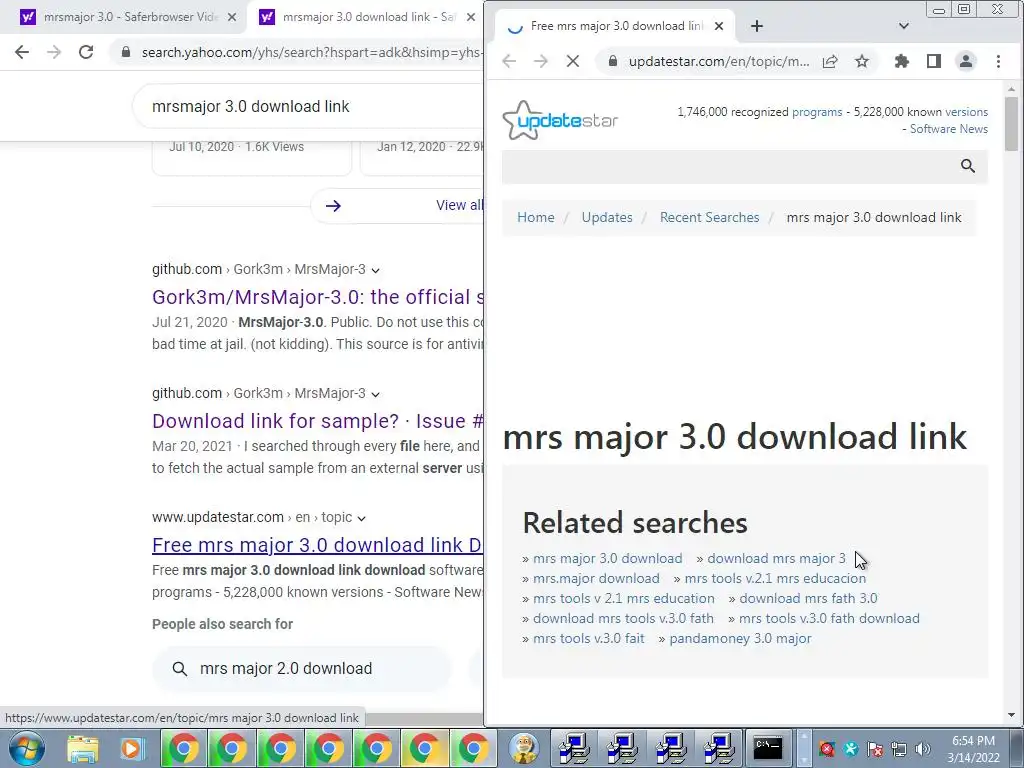Click the Action Center flag tray icon
The height and width of the screenshot is (768, 1024).
pos(875,749)
